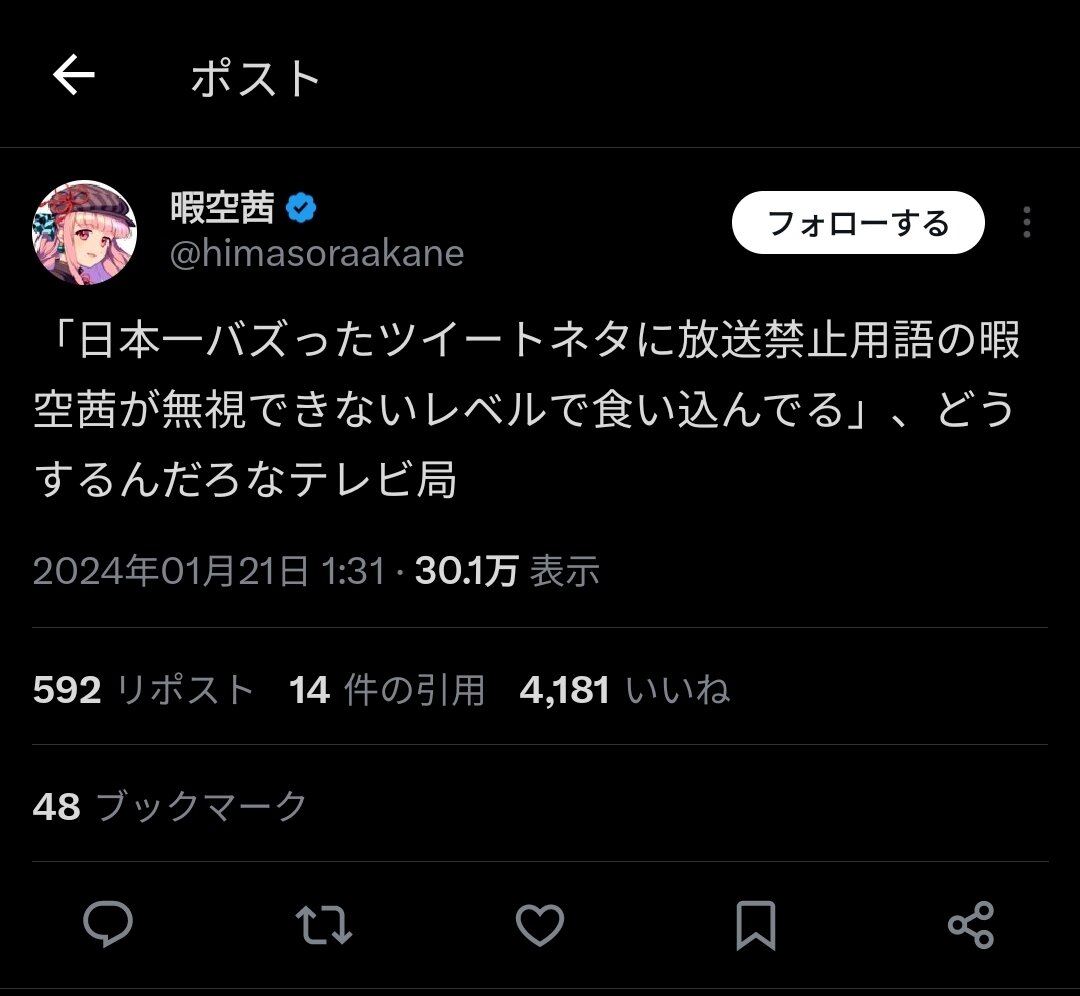Open the reply speech bubble icon
This screenshot has height=996, width=1080.
108,925
